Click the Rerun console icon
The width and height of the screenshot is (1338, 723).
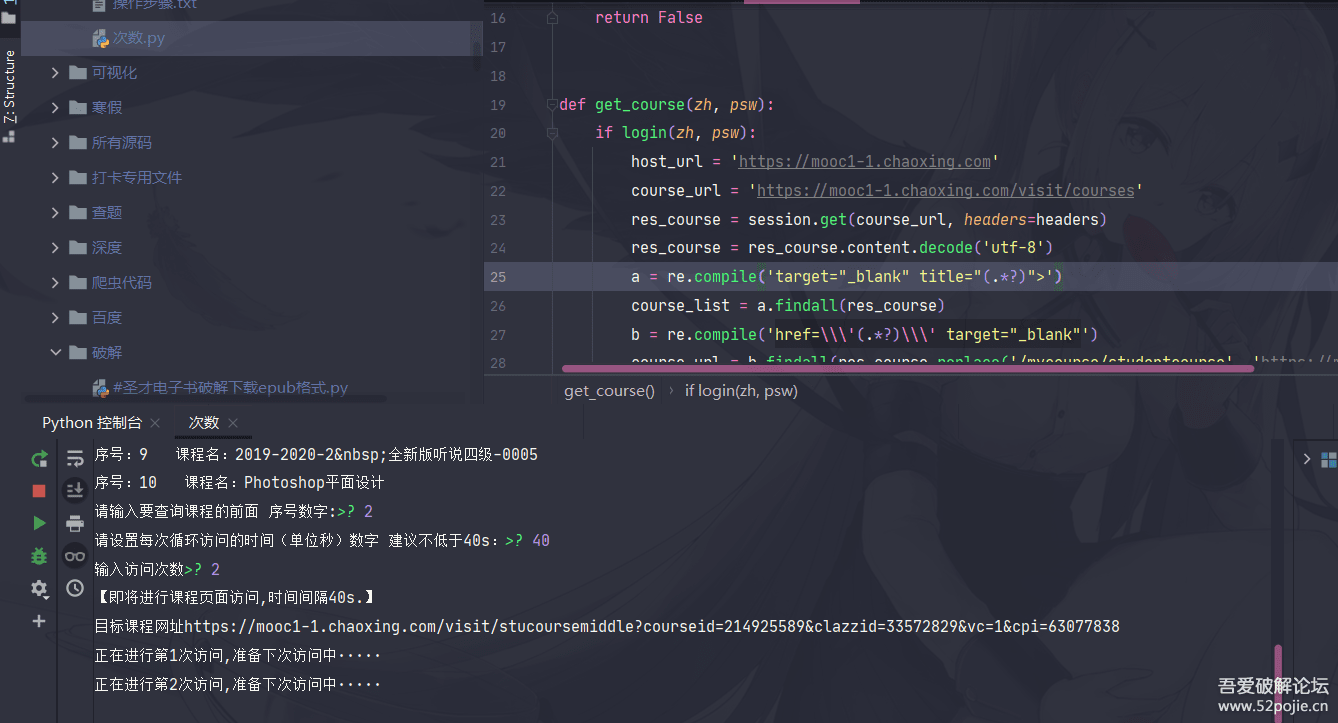[39, 459]
